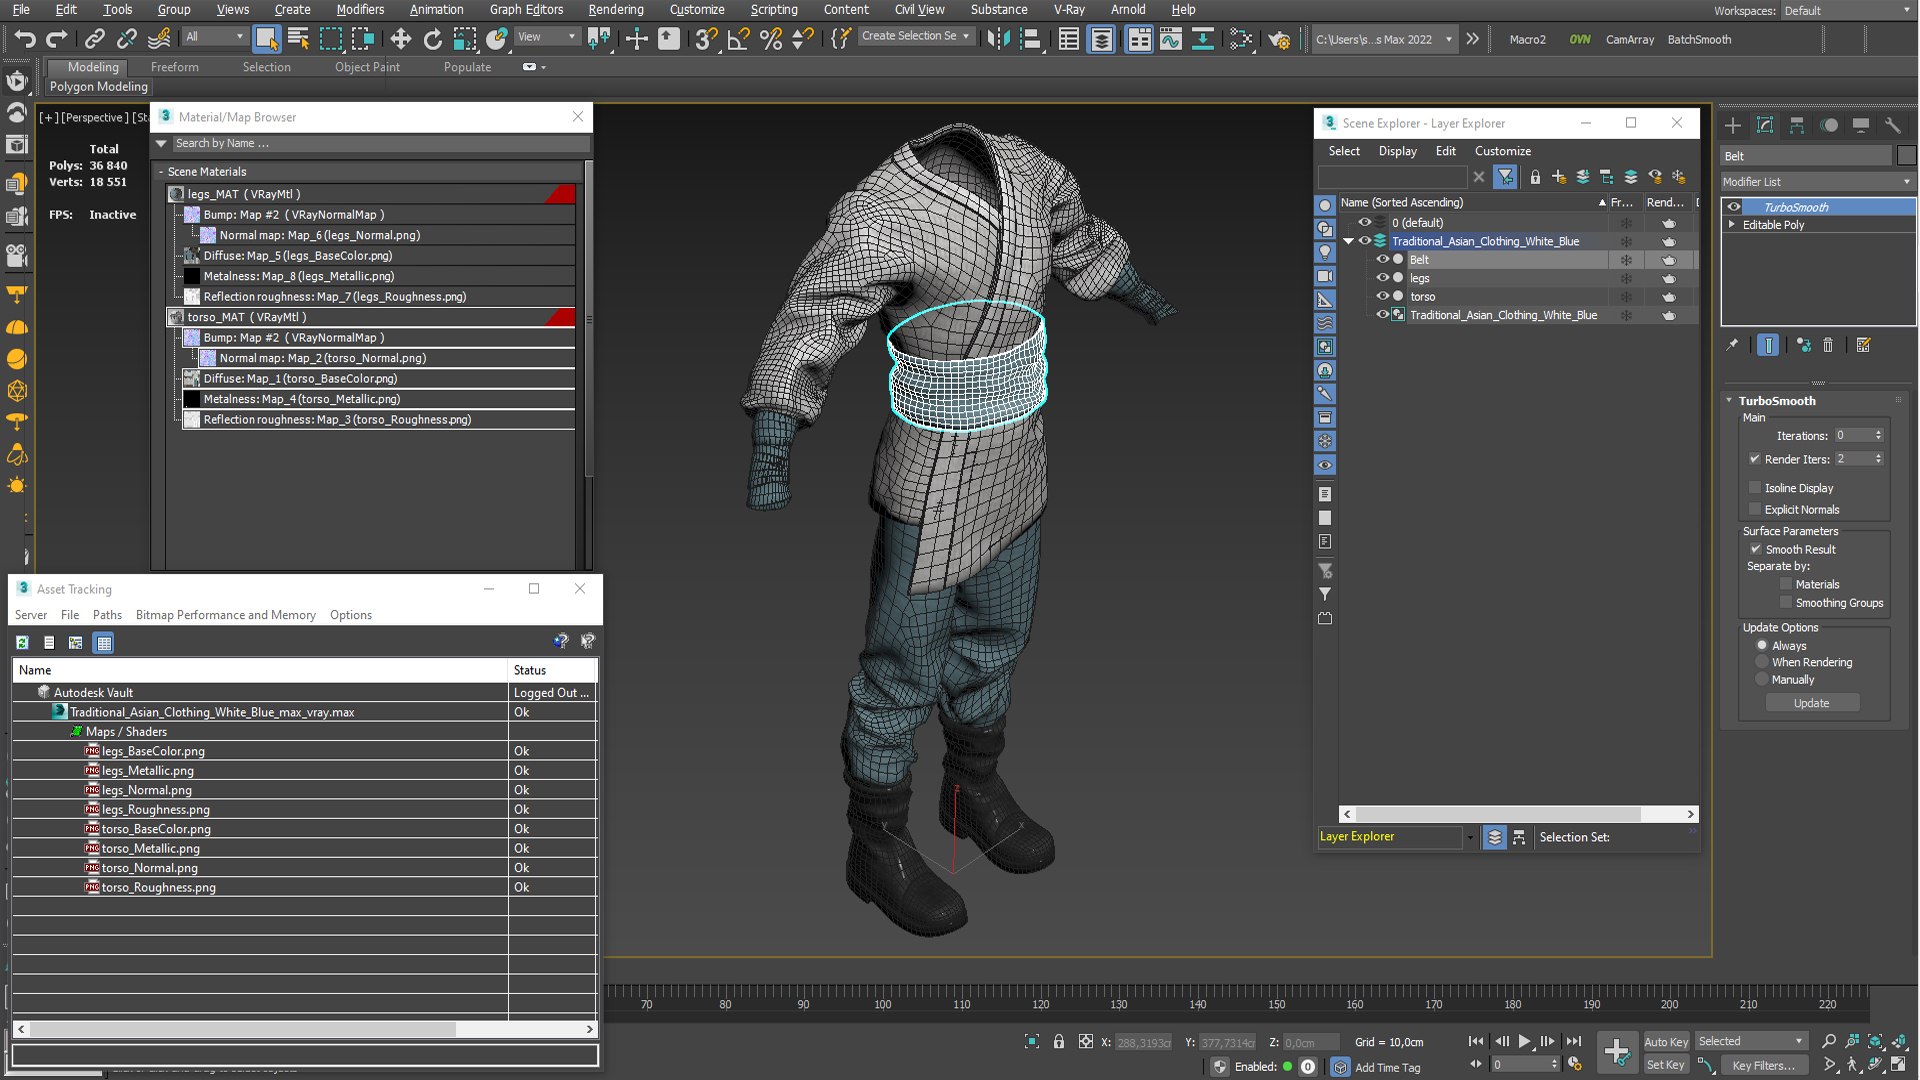
Task: Open Customize menu in Scene Explorer
Action: point(1502,151)
